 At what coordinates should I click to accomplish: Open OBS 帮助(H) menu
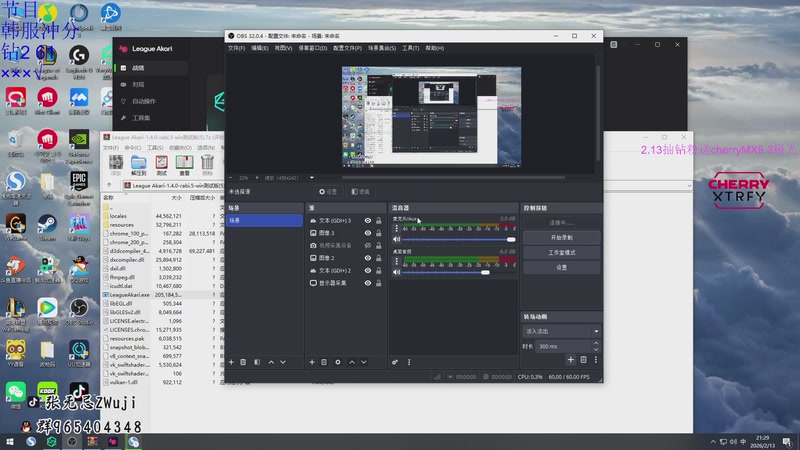point(434,48)
